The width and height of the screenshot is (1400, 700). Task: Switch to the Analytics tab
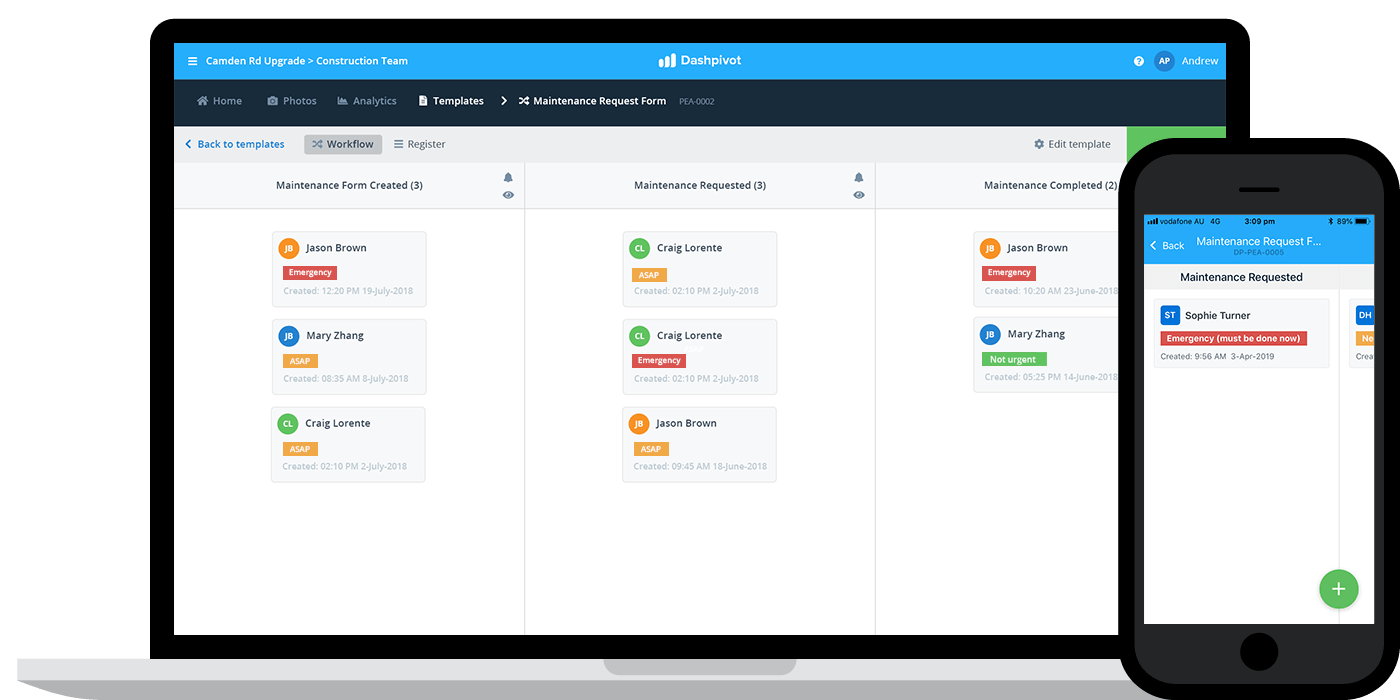pos(367,101)
